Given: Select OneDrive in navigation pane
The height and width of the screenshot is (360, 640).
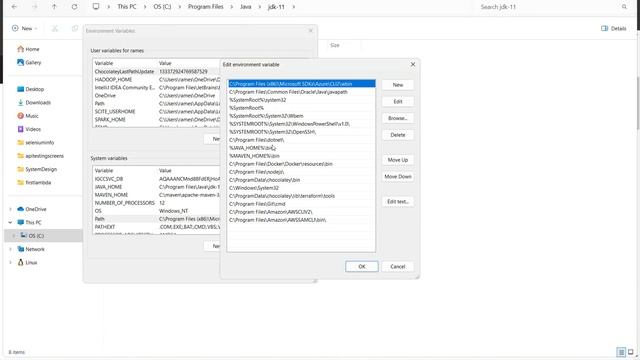Looking at the screenshot, I should pyautogui.click(x=32, y=209).
